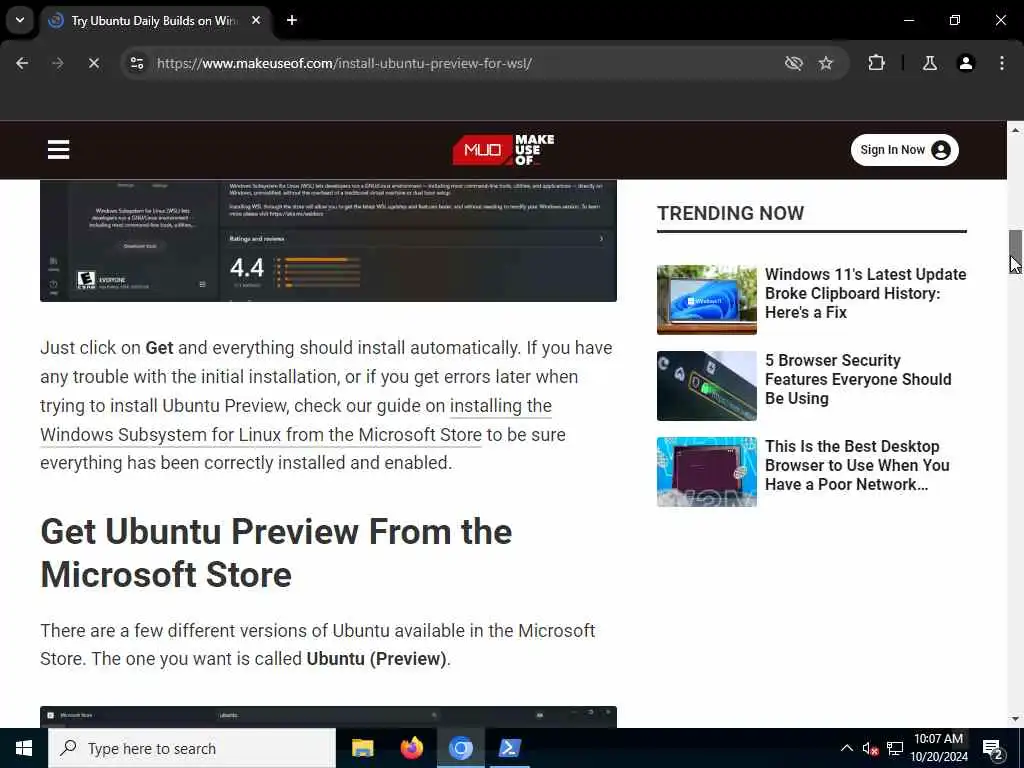Image resolution: width=1024 pixels, height=768 pixels.
Task: Restore down the browser window
Action: 955,20
